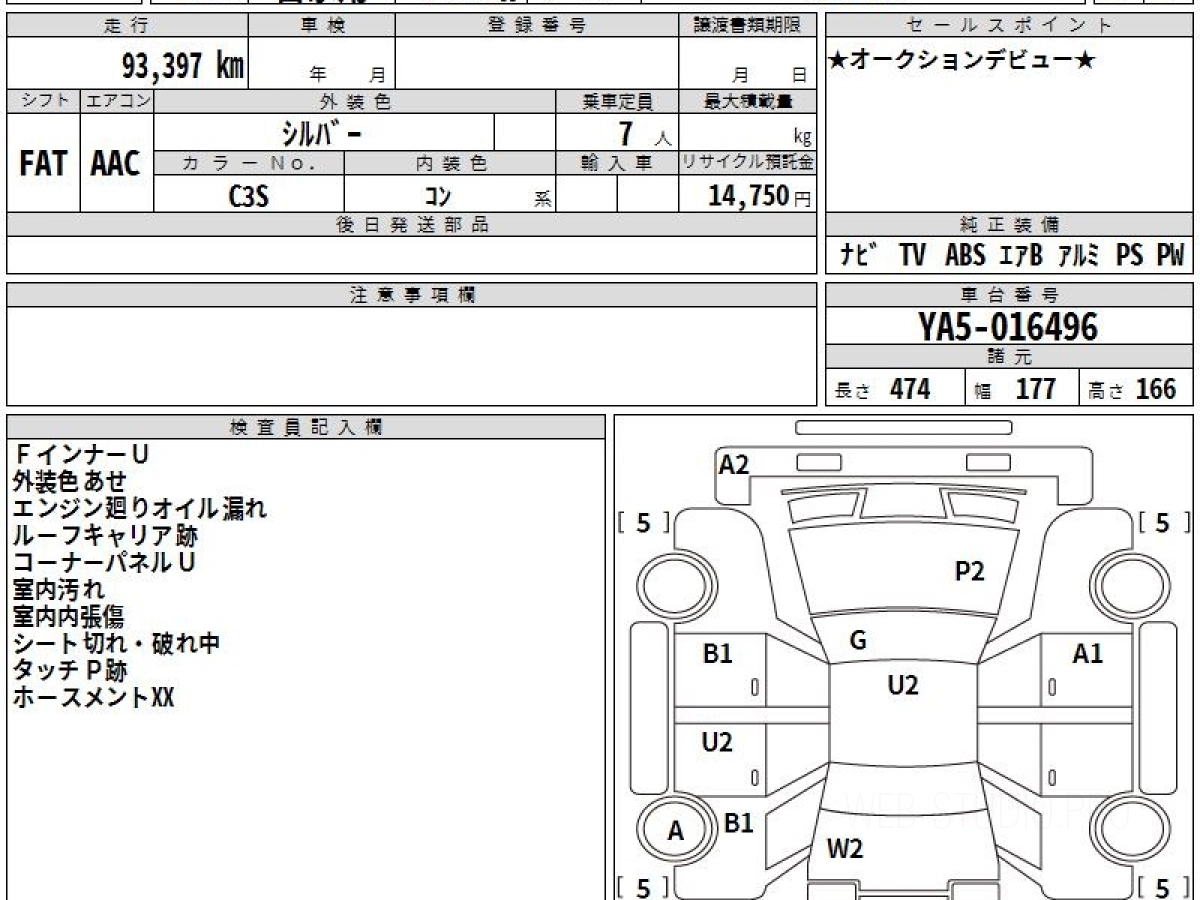Click the 内装色 header cell

click(x=450, y=163)
